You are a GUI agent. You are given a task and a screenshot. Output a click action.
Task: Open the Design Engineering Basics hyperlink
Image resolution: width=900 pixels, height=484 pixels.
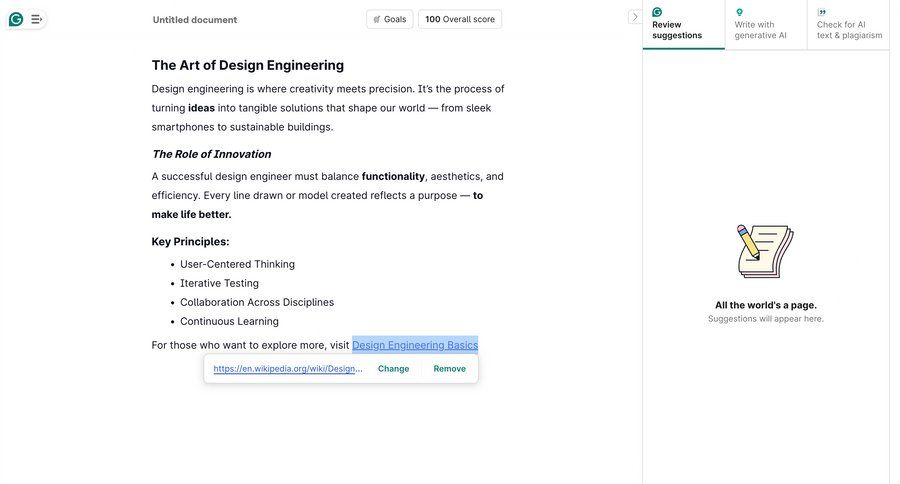(x=415, y=345)
